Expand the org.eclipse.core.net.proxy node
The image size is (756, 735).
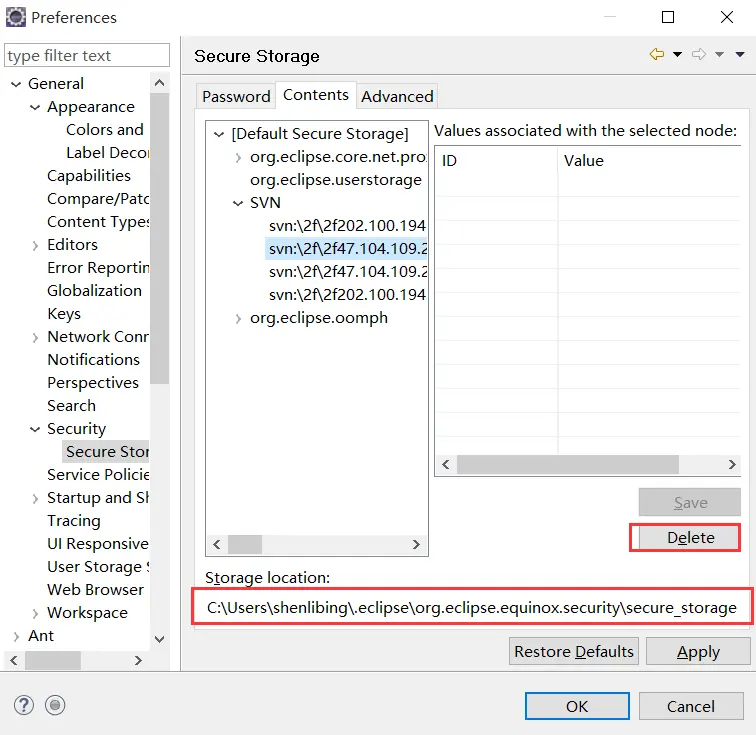pos(238,158)
